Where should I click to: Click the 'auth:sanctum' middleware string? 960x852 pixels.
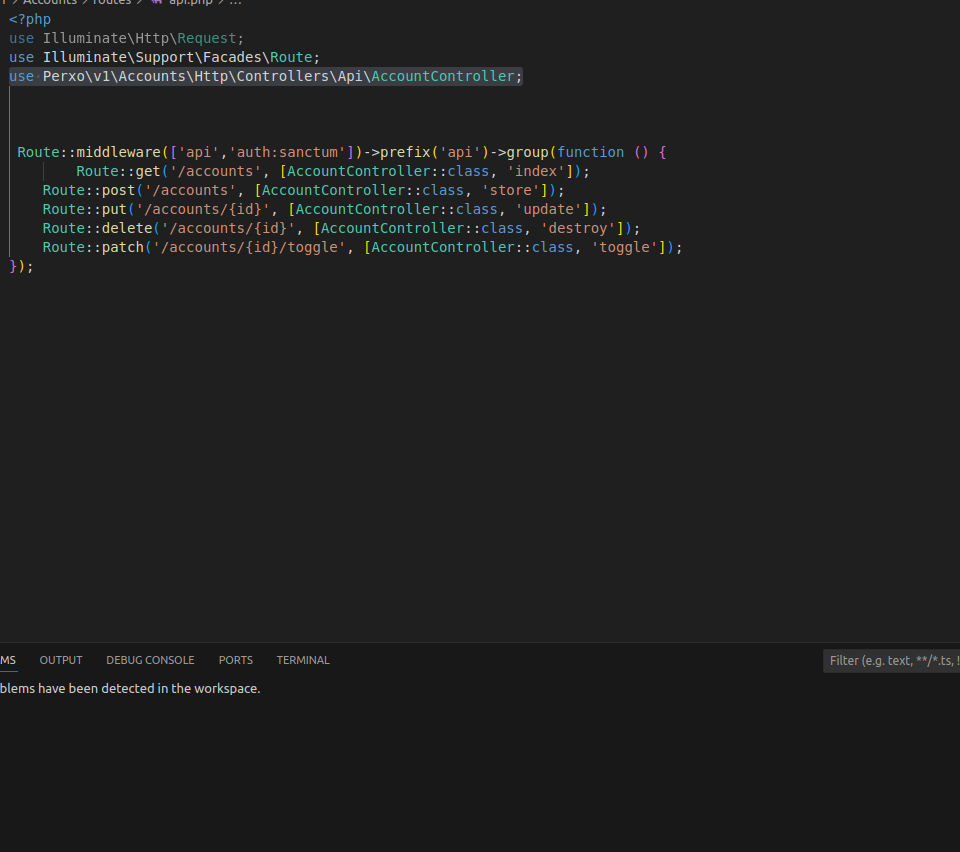(287, 152)
